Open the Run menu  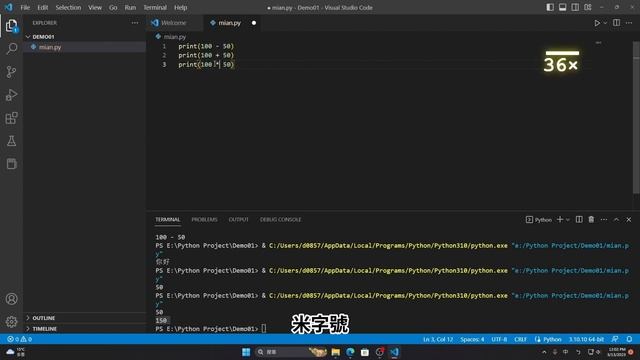pyautogui.click(x=130, y=7)
